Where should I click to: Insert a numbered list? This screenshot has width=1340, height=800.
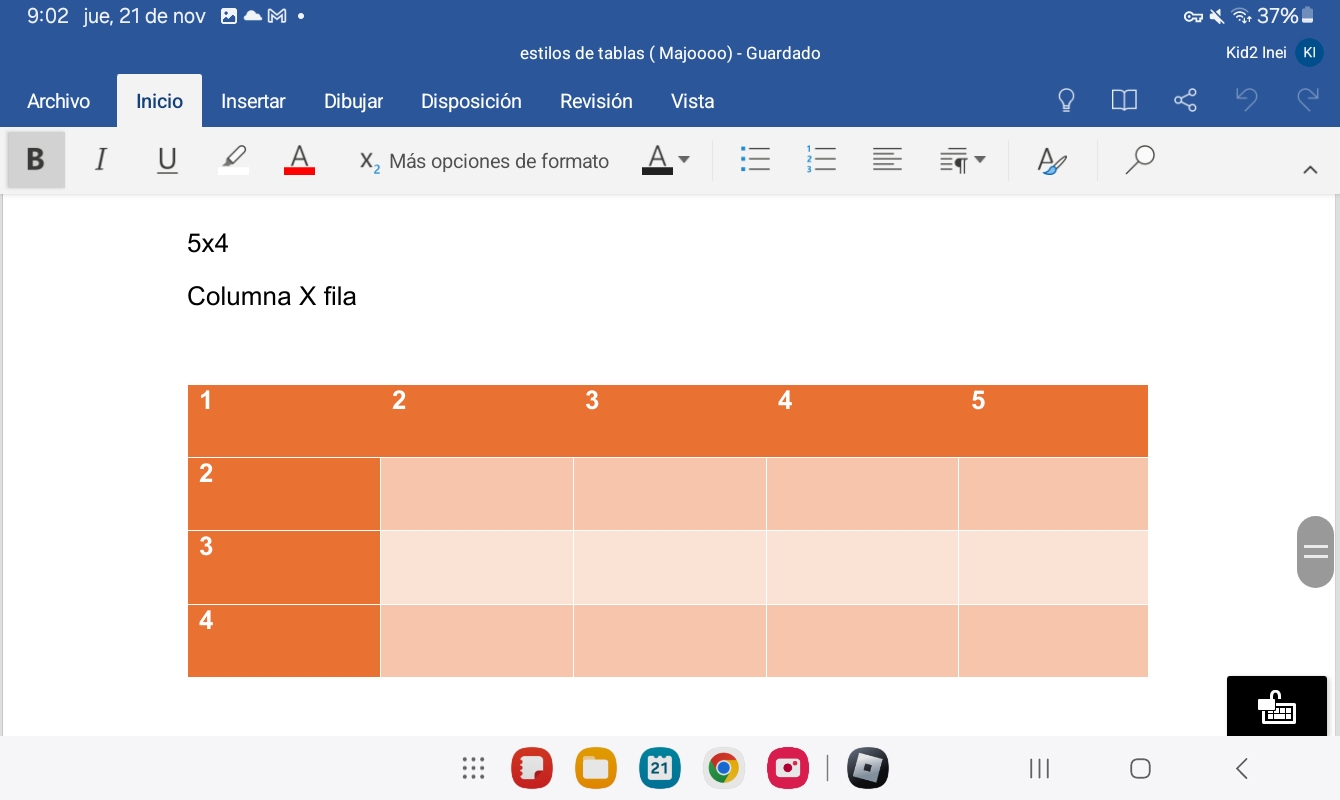pyautogui.click(x=821, y=160)
